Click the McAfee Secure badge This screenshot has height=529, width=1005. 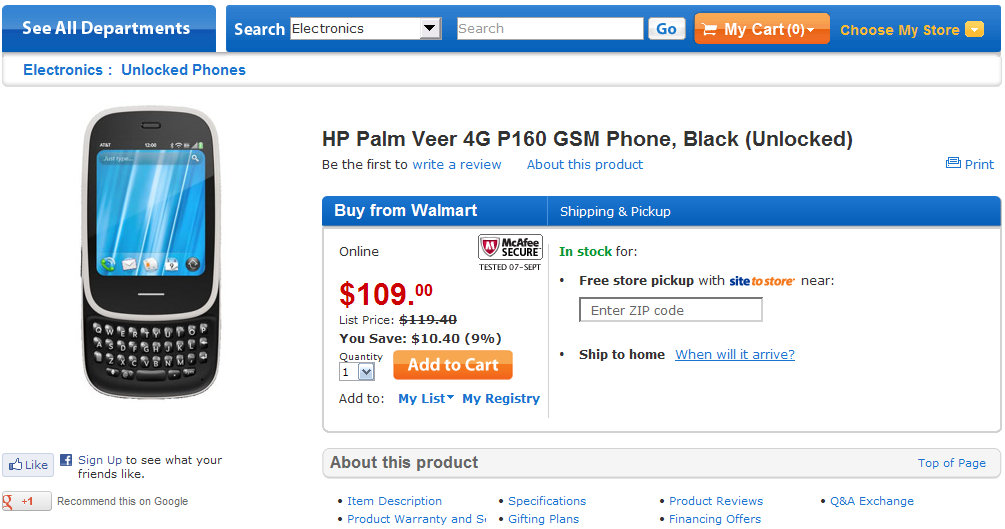[510, 251]
